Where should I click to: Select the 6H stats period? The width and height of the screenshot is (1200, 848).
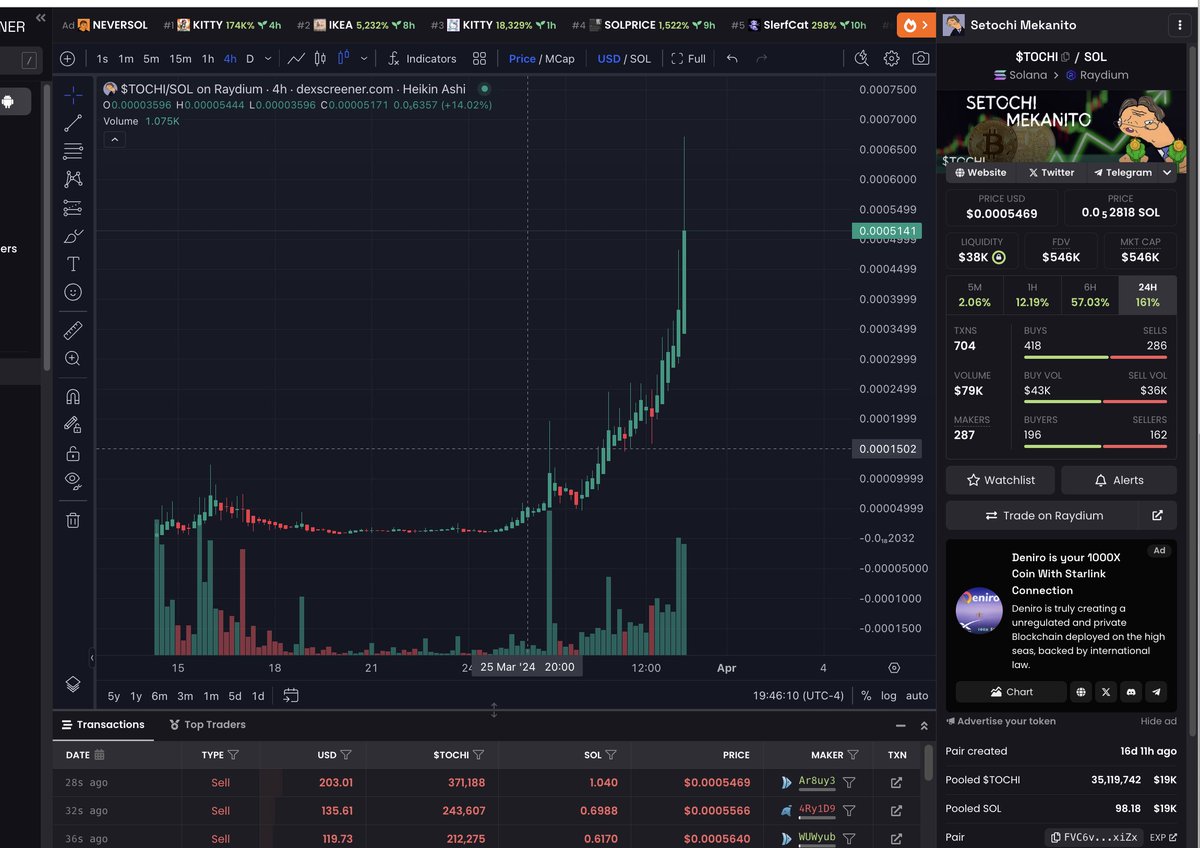(1090, 295)
